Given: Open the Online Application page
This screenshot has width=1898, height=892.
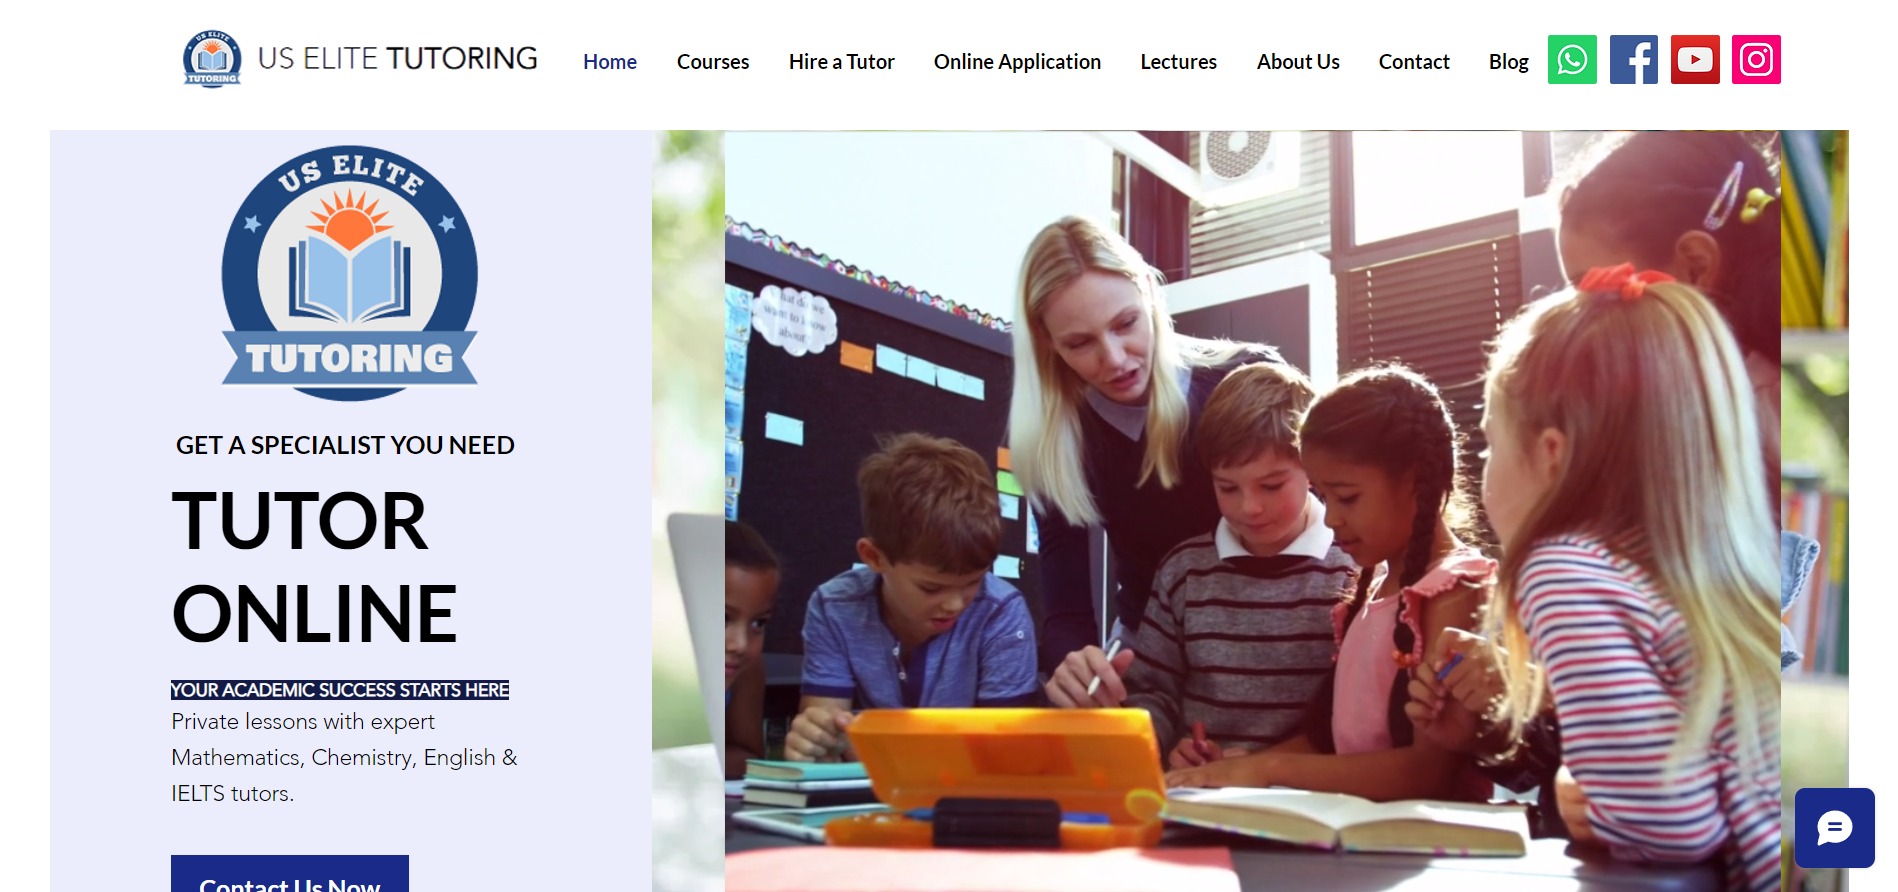Looking at the screenshot, I should point(1017,62).
